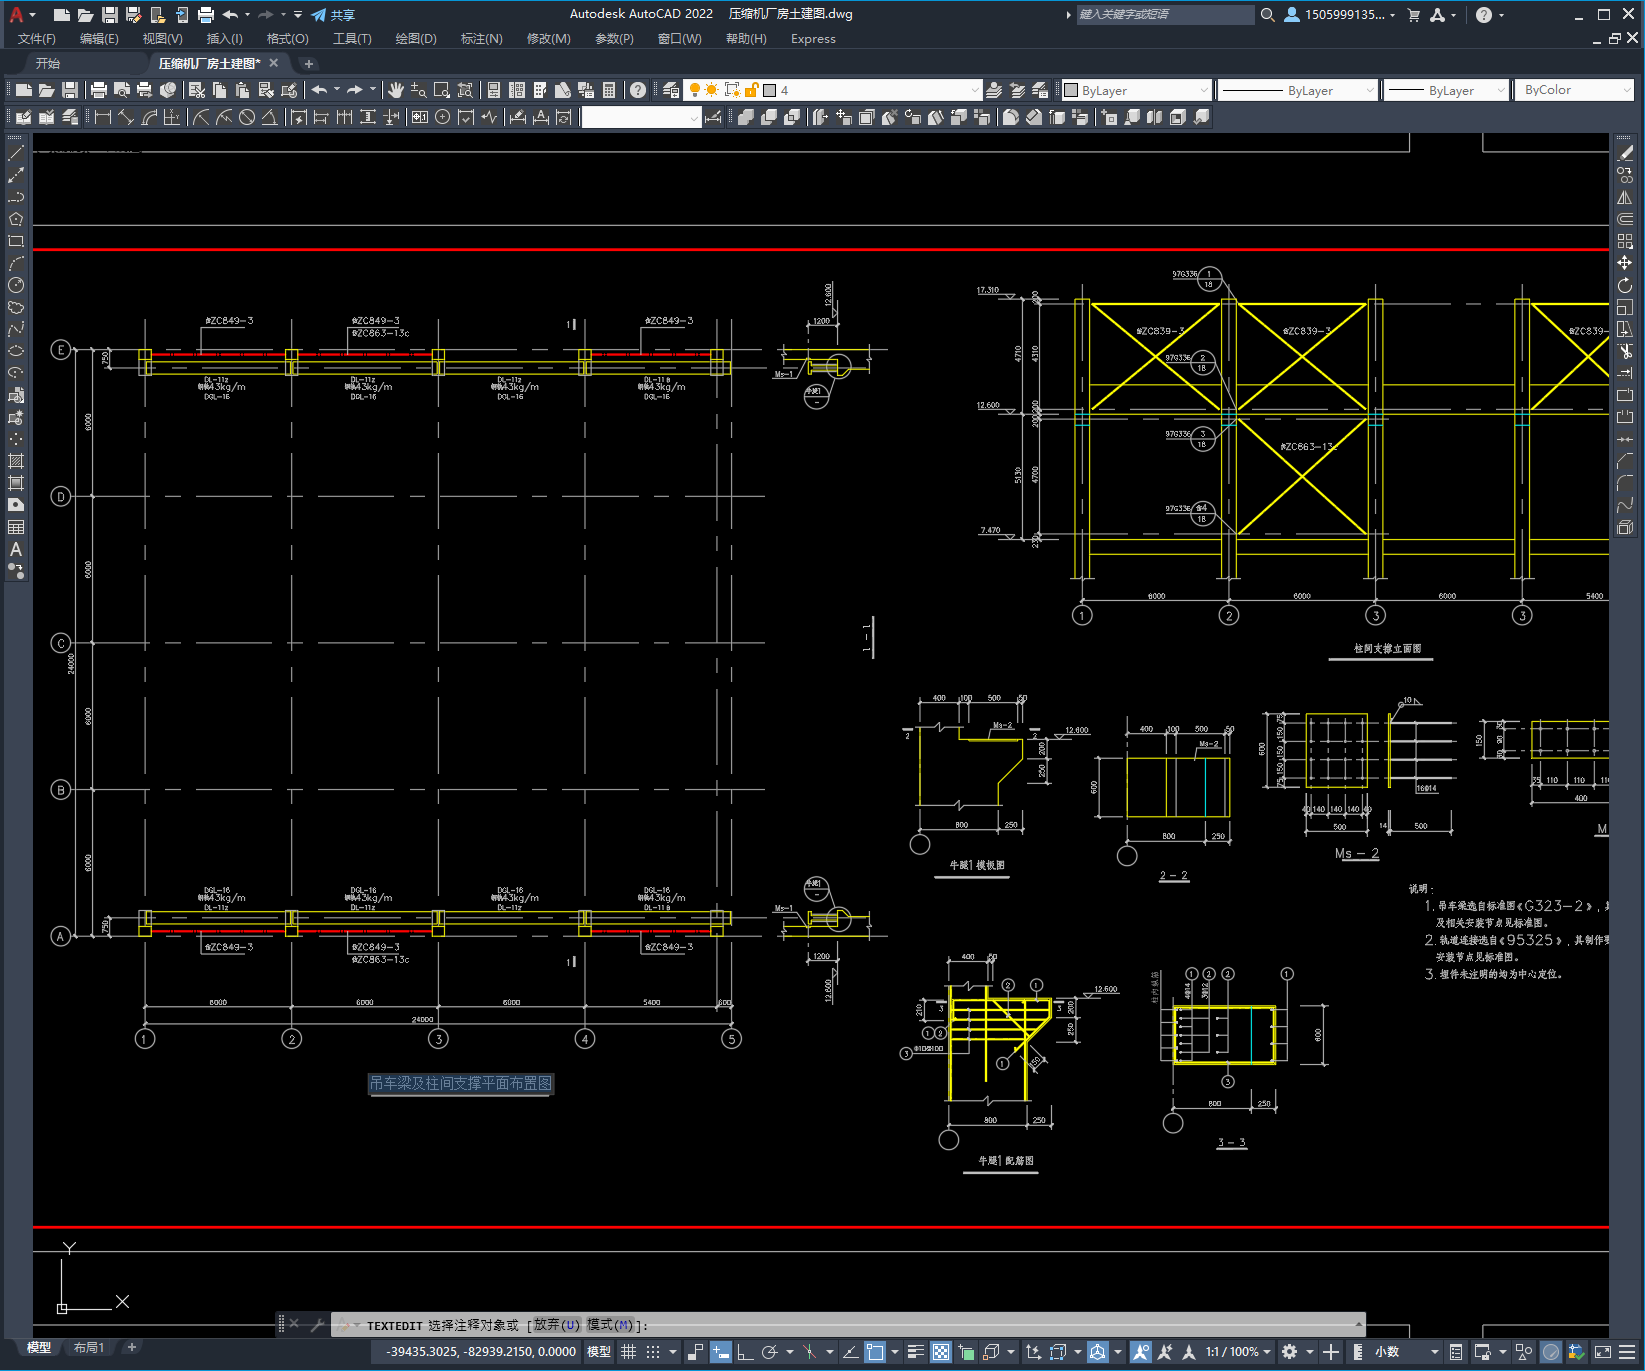Toggle snap mode in the status bar
The height and width of the screenshot is (1371, 1645).
pyautogui.click(x=653, y=1352)
